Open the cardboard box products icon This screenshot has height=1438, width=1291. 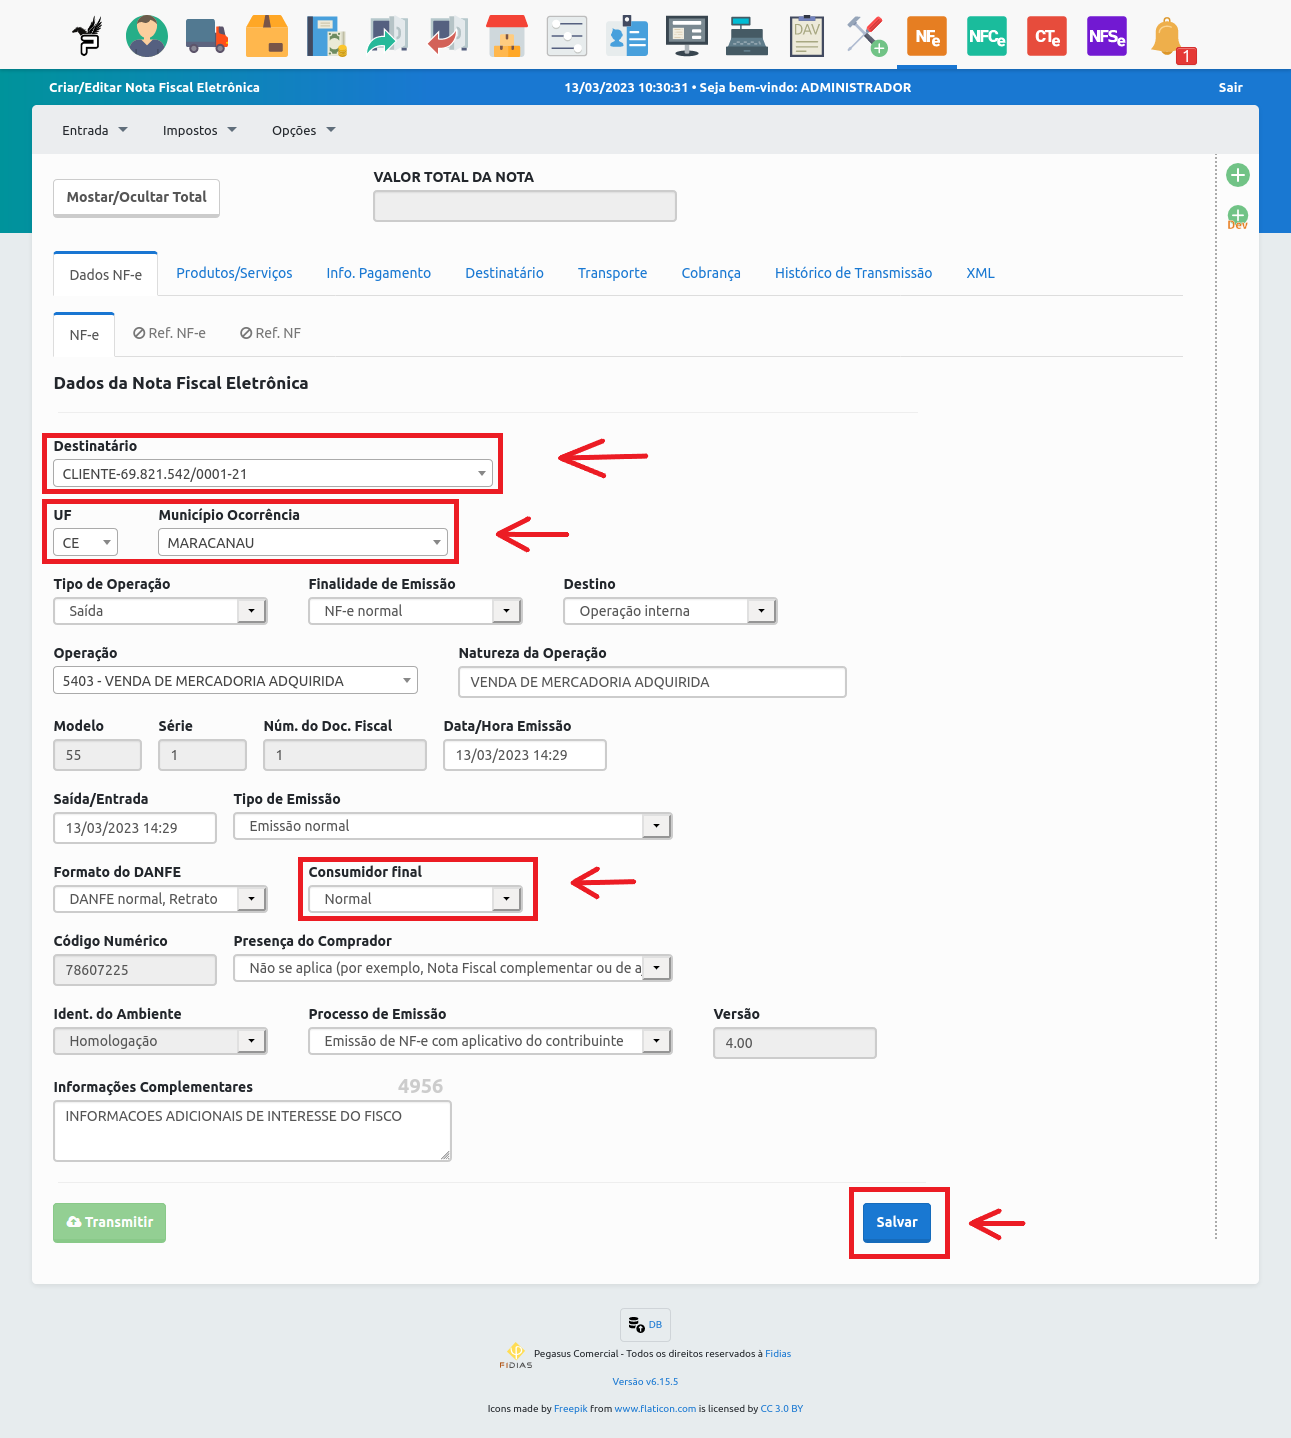(x=267, y=36)
